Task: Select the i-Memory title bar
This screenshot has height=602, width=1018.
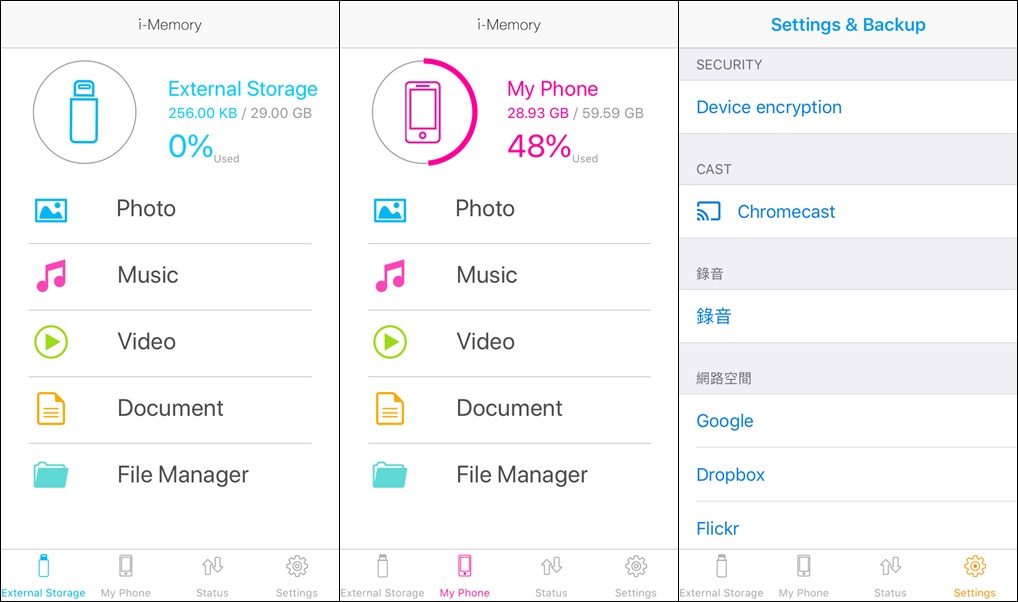Action: [169, 24]
